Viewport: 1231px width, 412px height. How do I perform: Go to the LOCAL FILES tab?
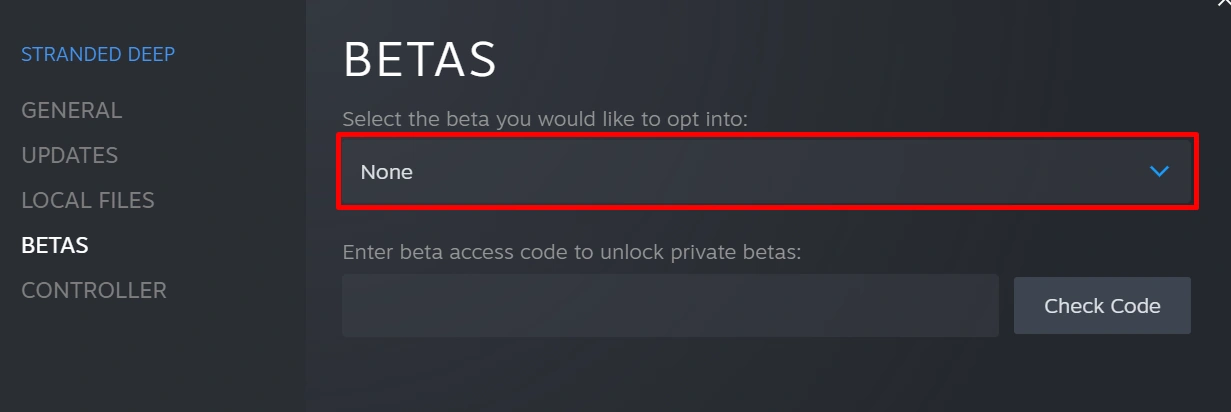88,200
